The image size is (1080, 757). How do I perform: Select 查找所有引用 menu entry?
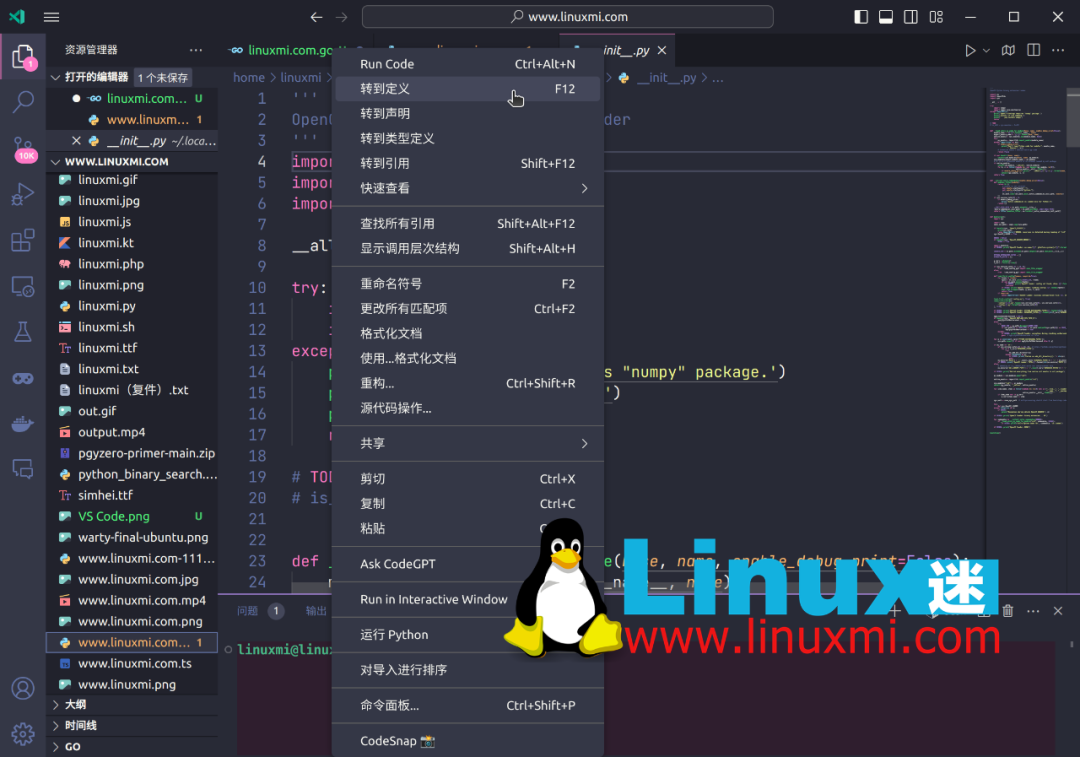click(x=468, y=224)
